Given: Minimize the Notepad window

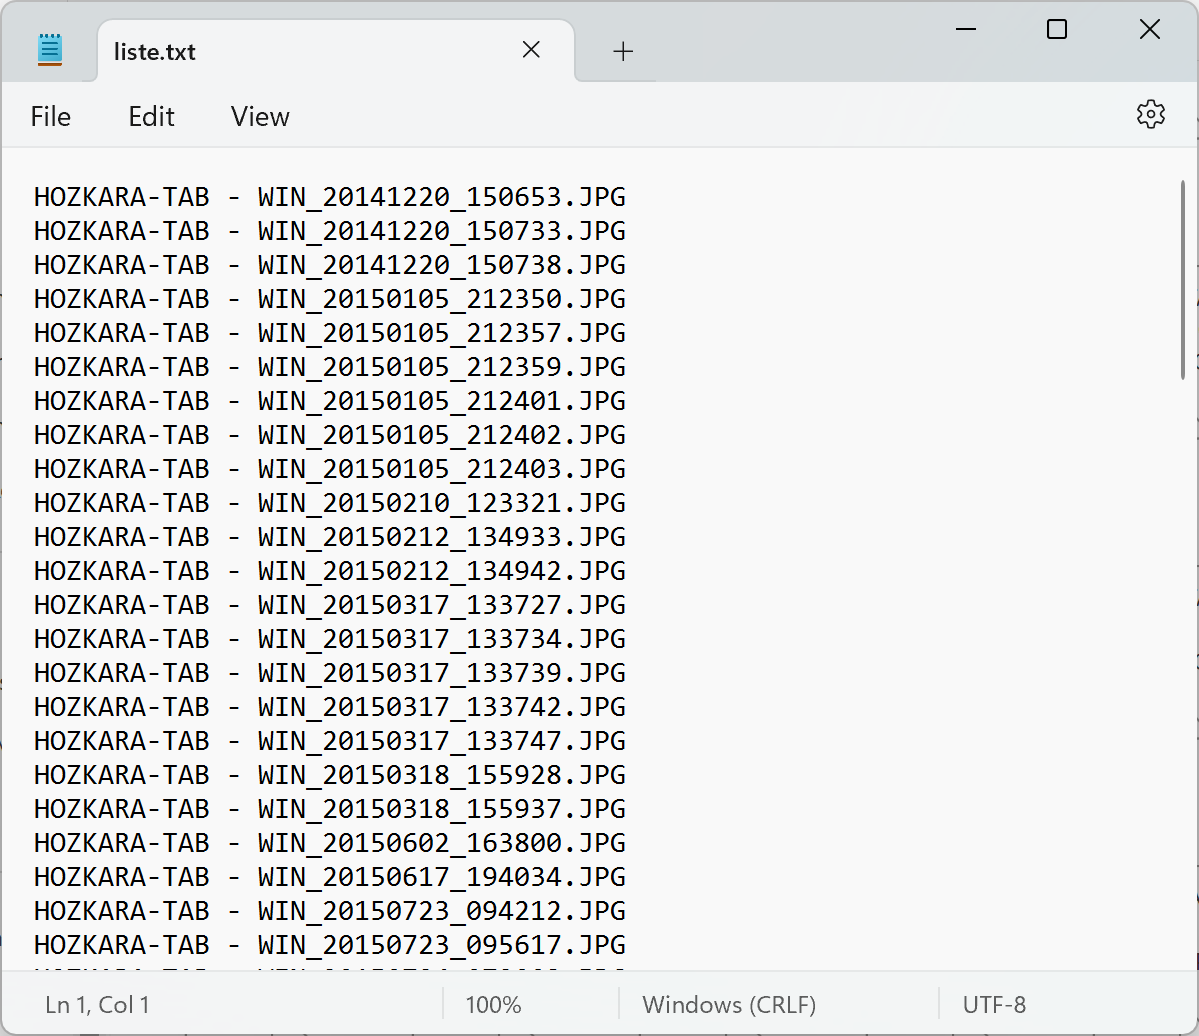Looking at the screenshot, I should [x=964, y=30].
